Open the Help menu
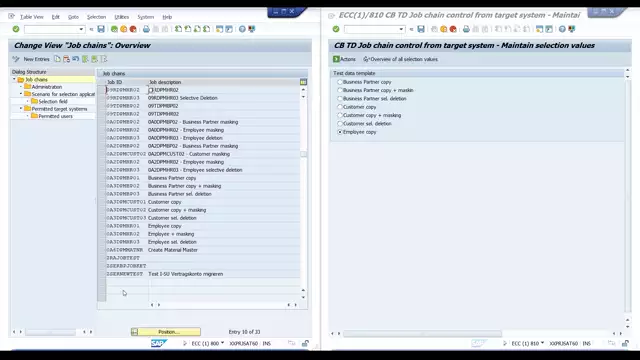 tap(167, 17)
